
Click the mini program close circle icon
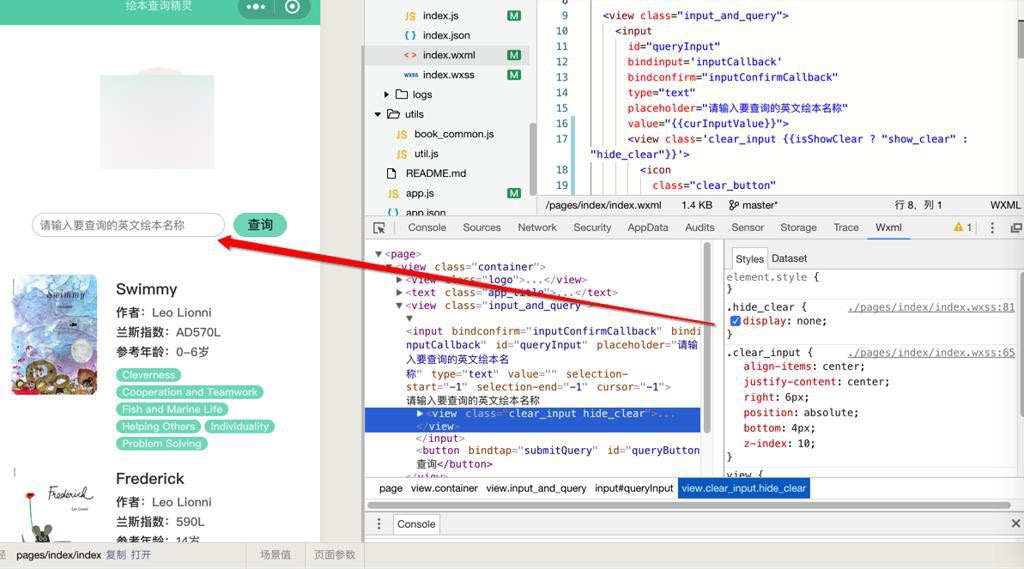tap(293, 7)
